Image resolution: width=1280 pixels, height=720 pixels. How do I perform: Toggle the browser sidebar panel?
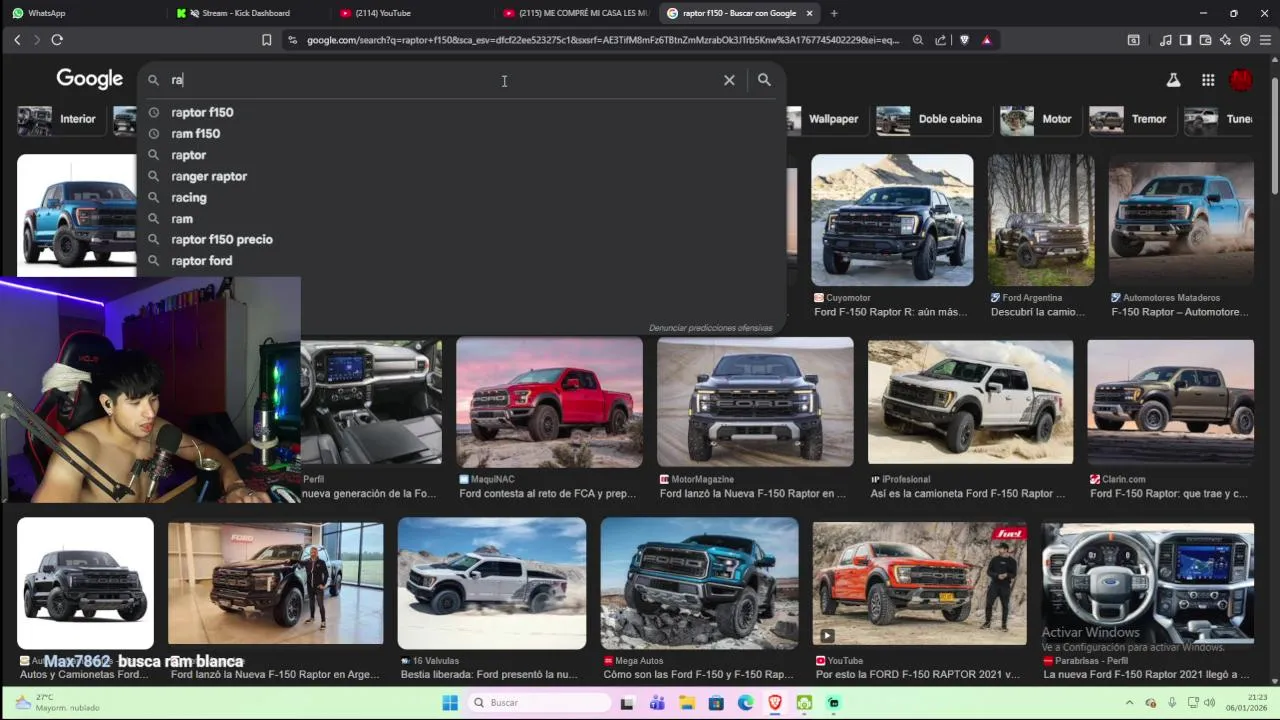click(x=1185, y=40)
